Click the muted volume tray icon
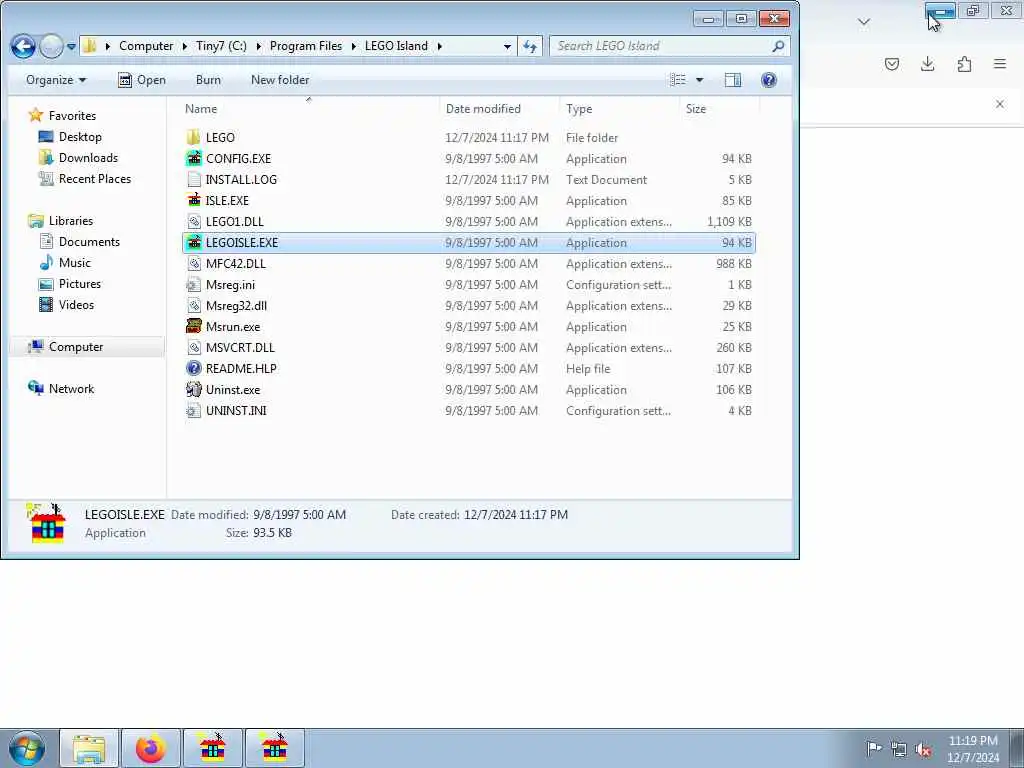Screen dimensions: 1024x768 (923, 750)
